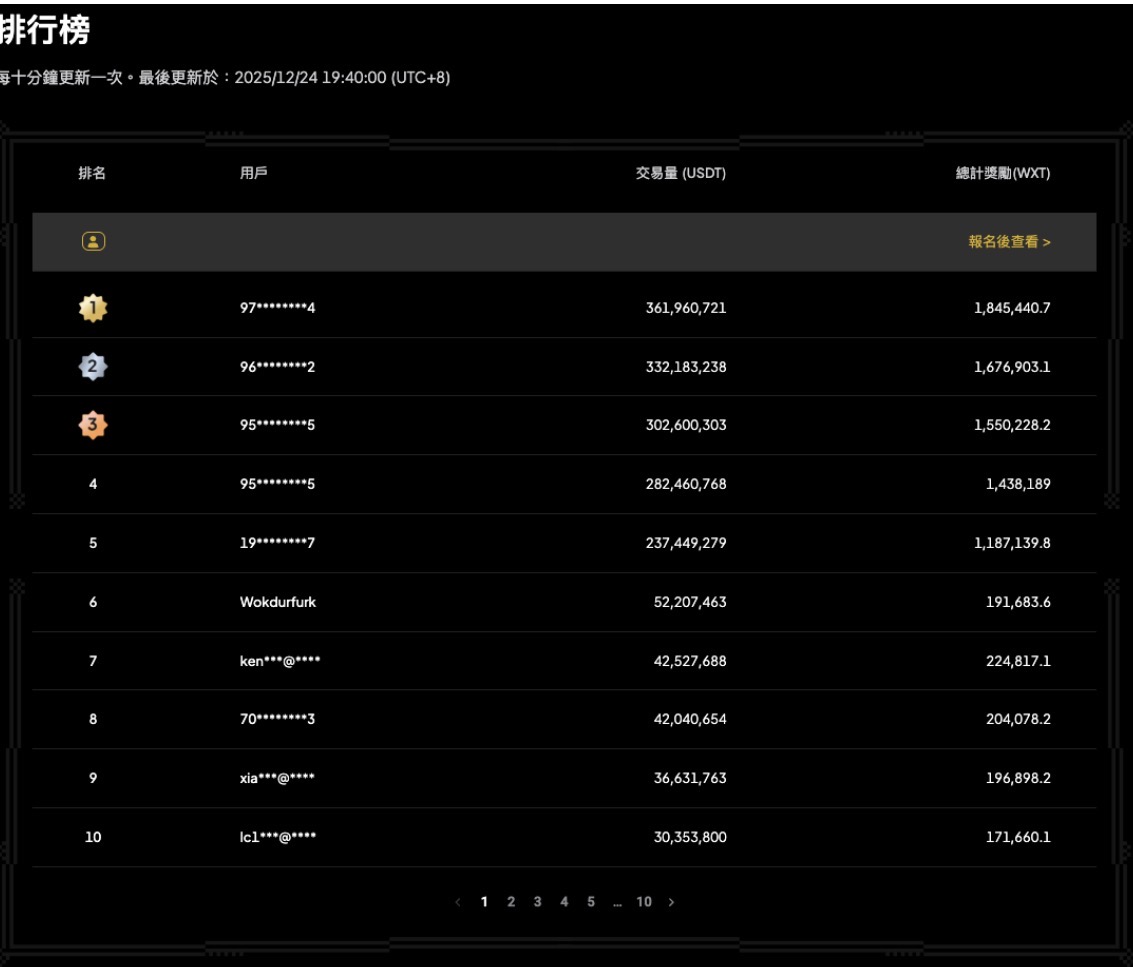The height and width of the screenshot is (967, 1133).
Task: Open the 報名後查看 link
Action: click(1008, 241)
